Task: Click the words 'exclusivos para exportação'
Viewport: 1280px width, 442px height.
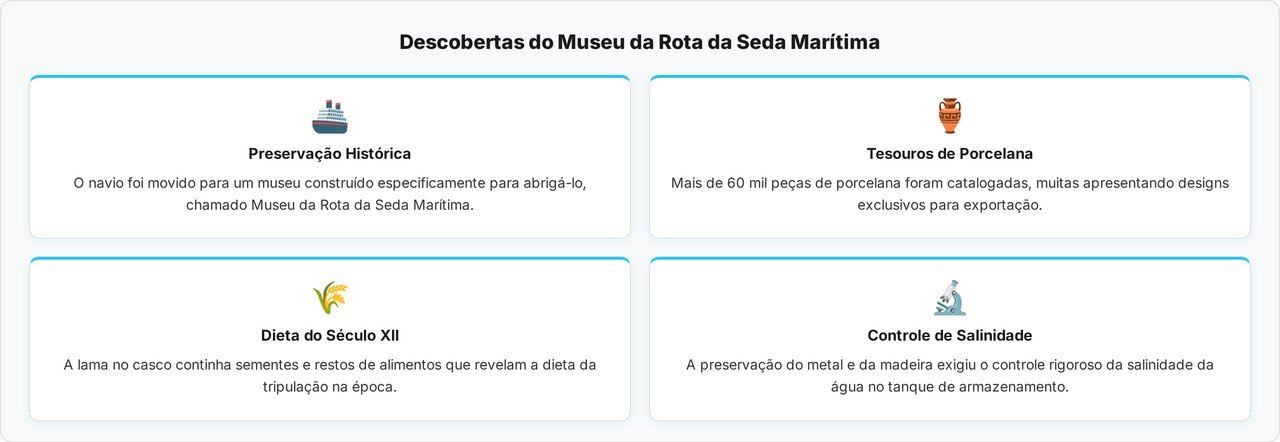Action: pos(949,205)
